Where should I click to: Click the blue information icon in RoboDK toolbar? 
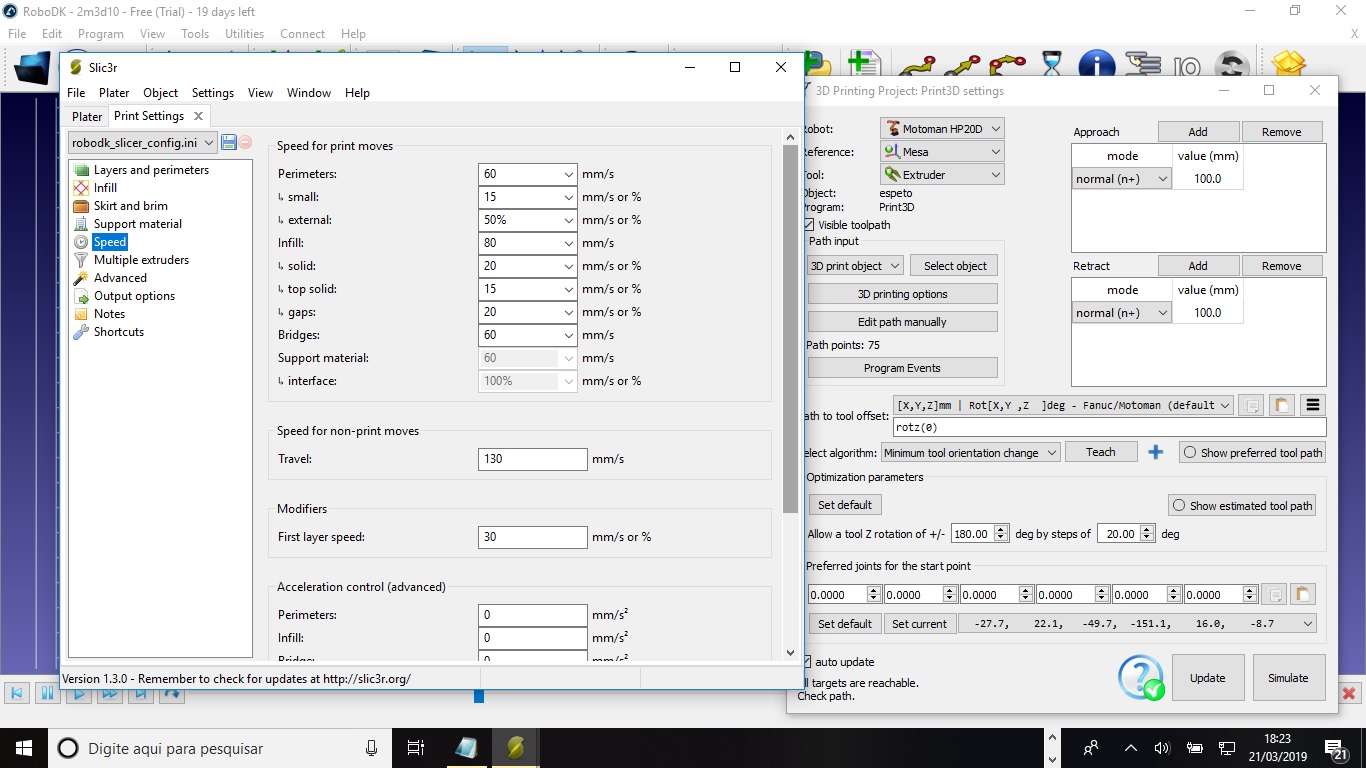click(1096, 66)
